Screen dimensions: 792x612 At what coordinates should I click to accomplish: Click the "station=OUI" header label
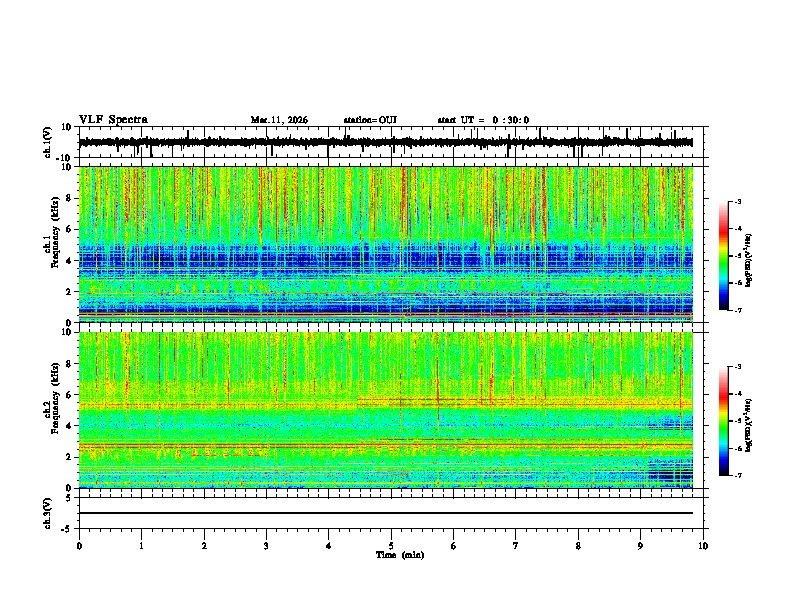(370, 120)
